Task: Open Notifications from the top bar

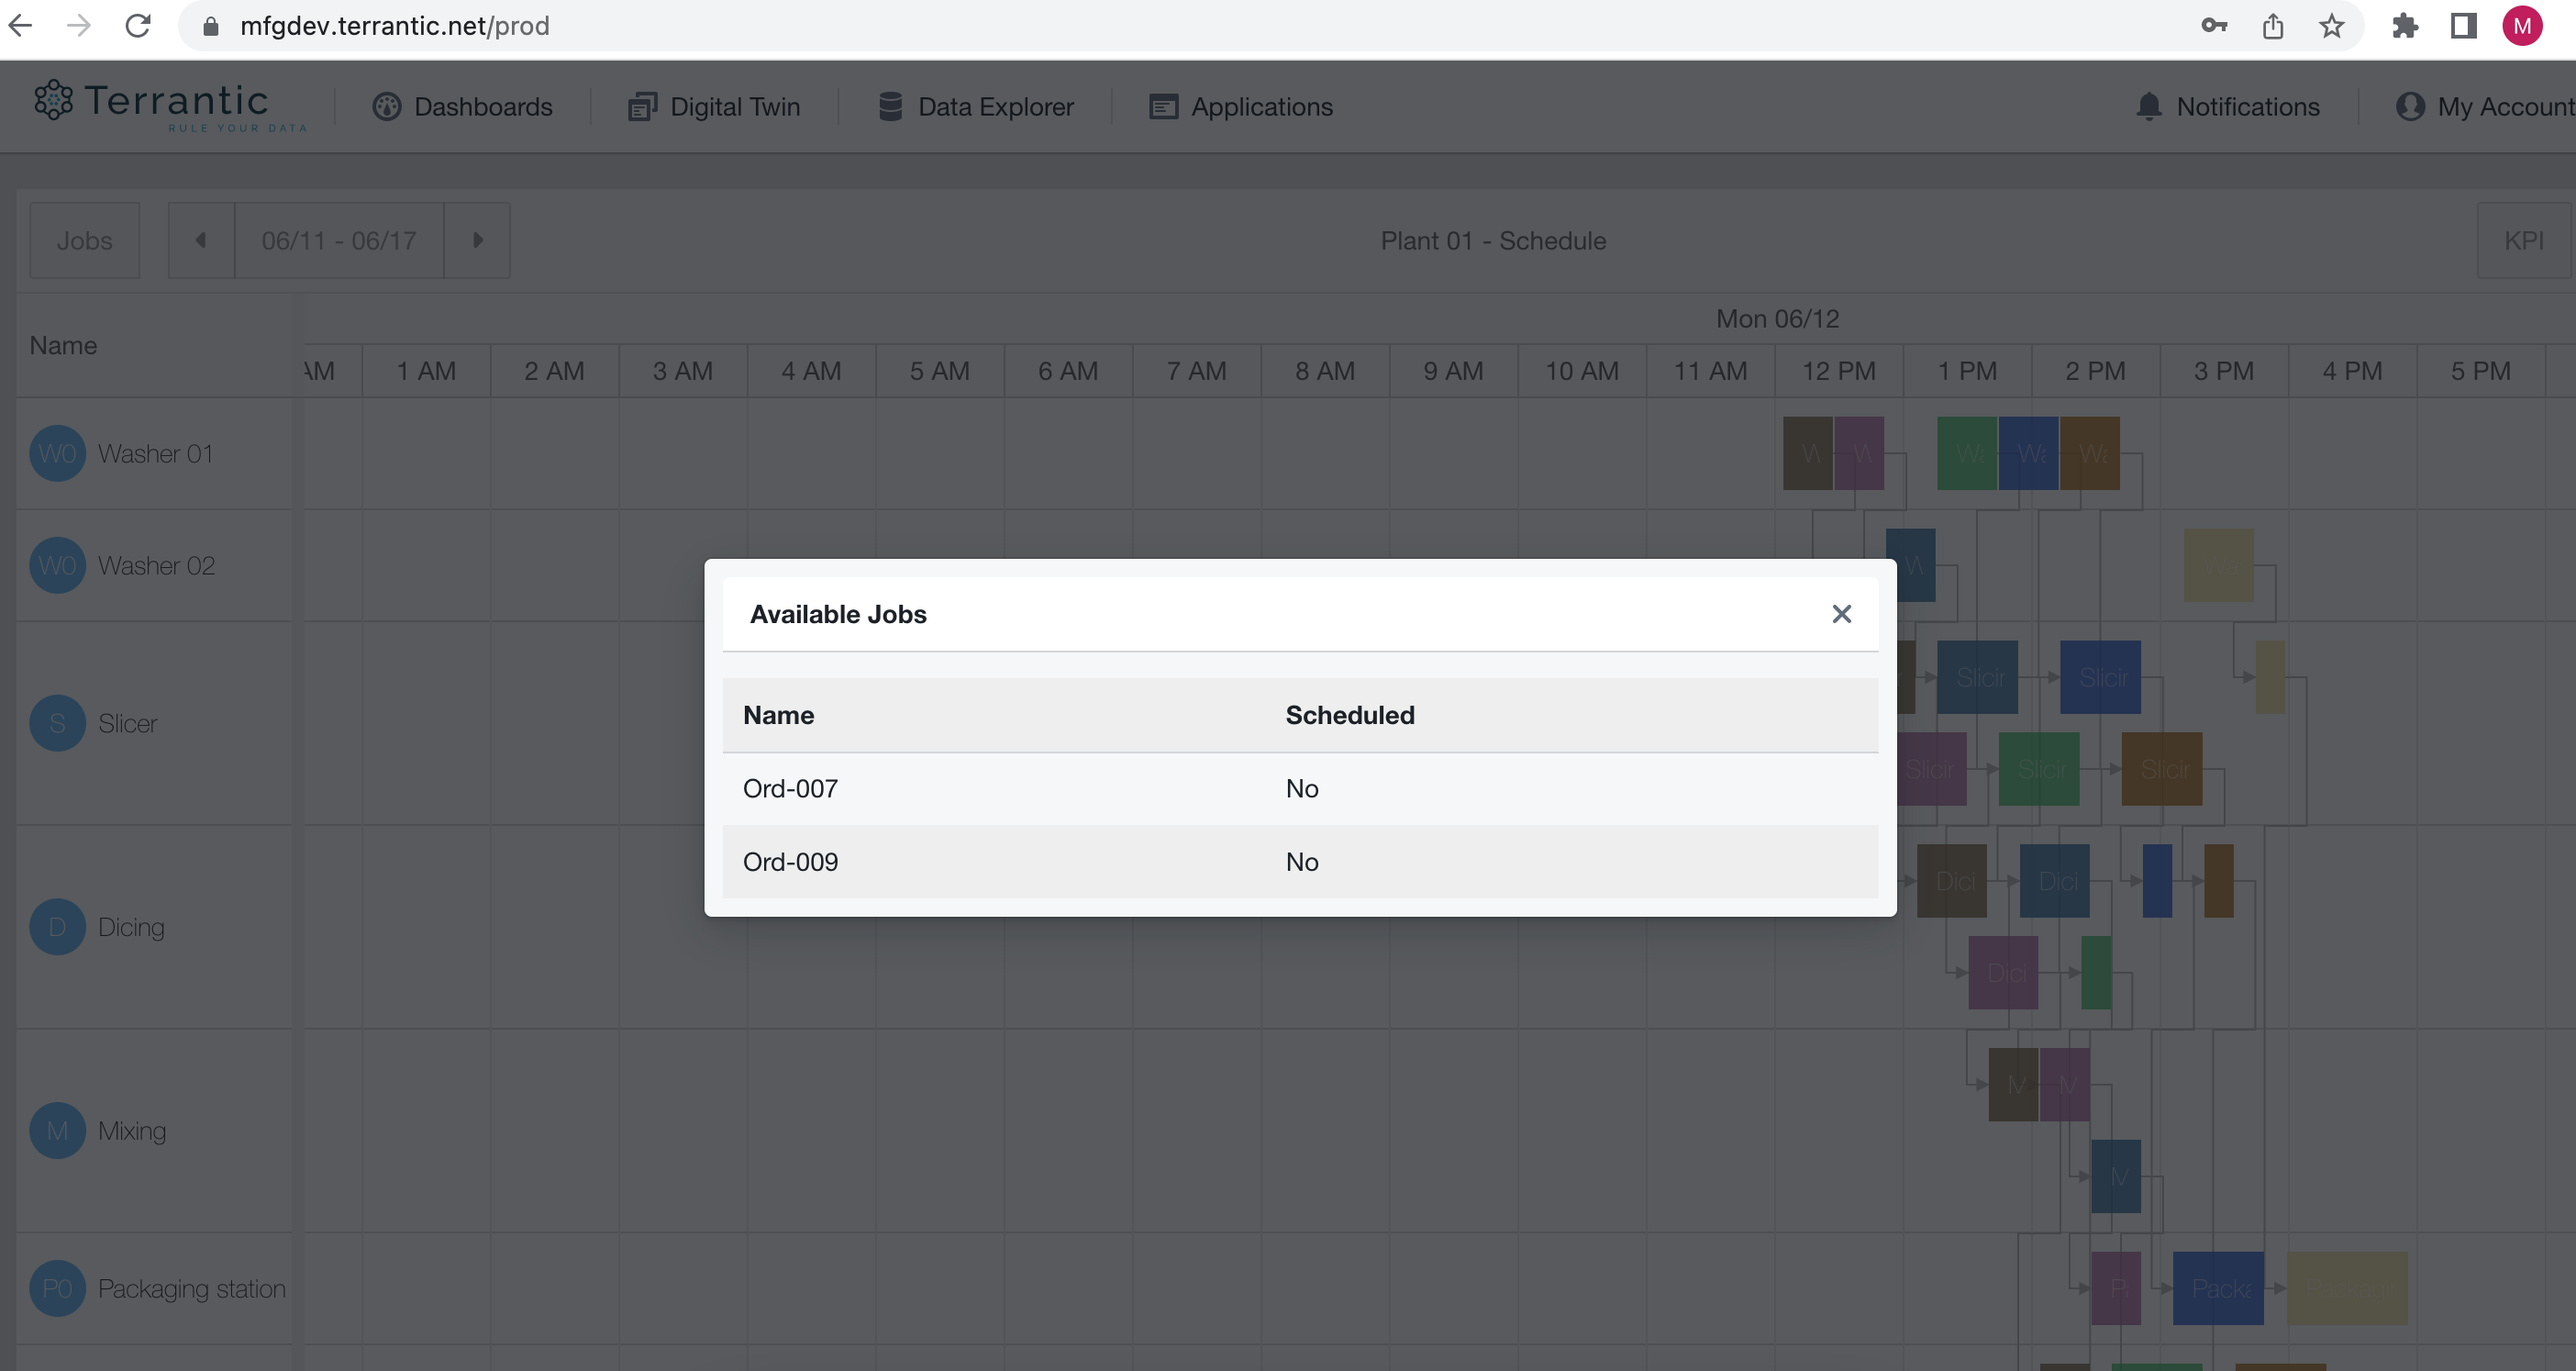Action: coord(2227,107)
